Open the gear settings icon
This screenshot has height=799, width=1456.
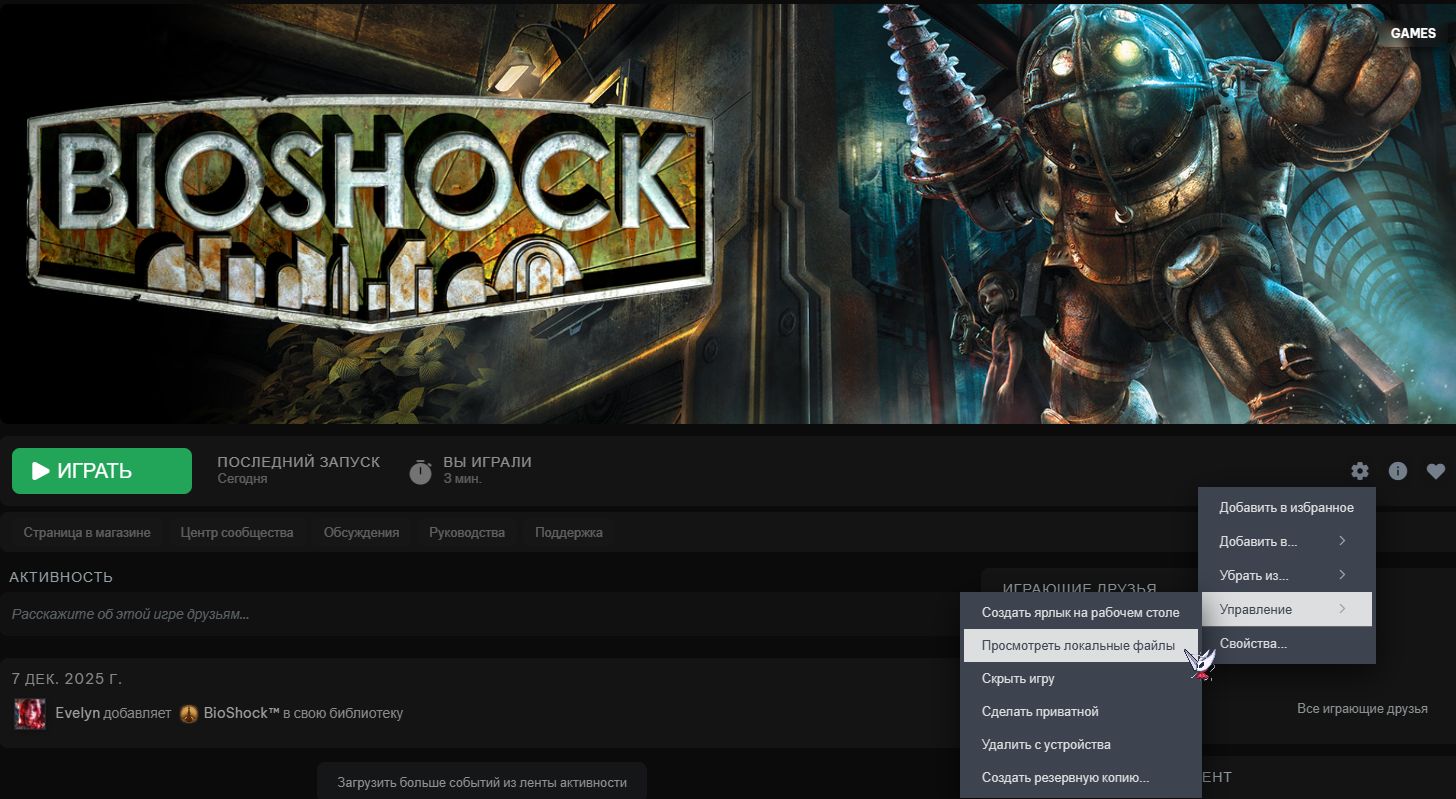[x=1359, y=471]
